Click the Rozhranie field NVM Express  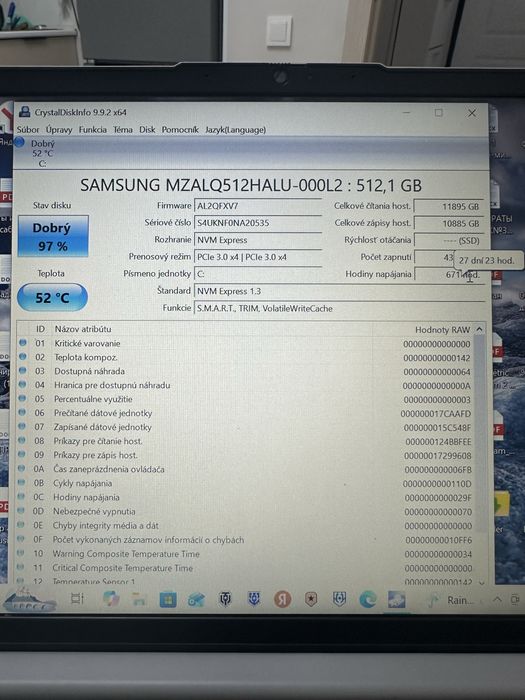click(258, 240)
